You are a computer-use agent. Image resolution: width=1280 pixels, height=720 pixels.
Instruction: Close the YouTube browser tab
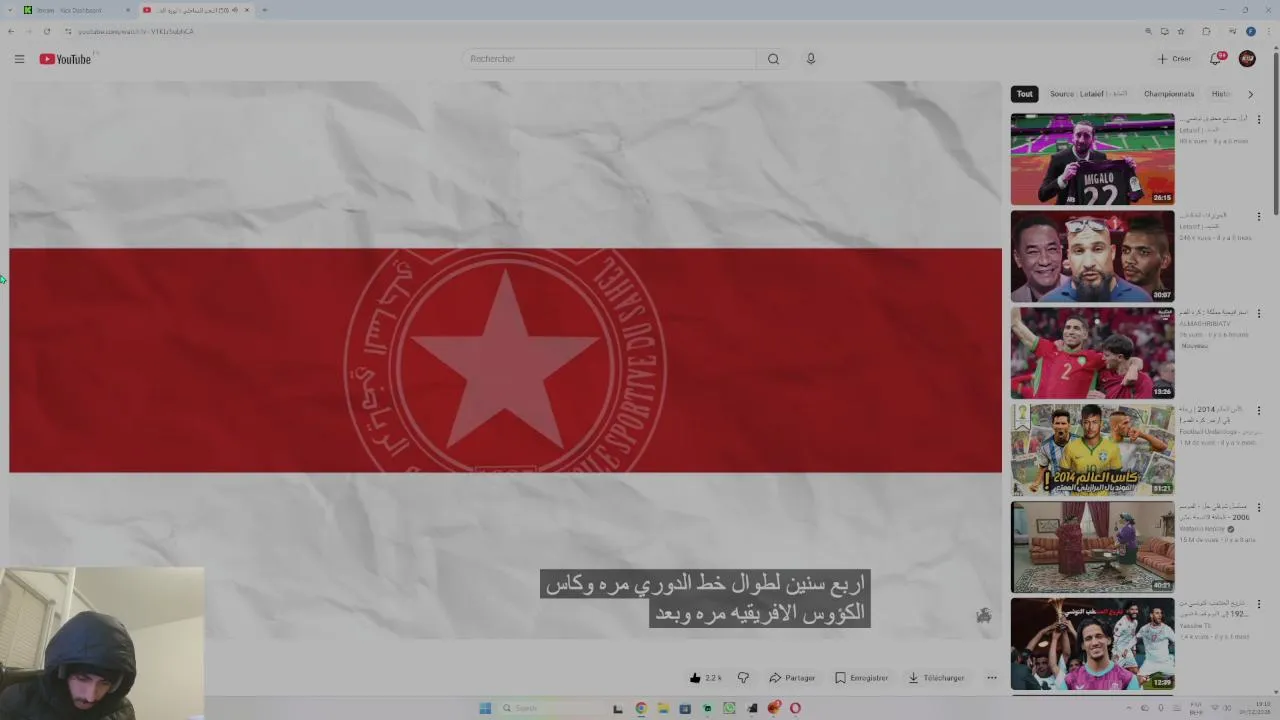pyautogui.click(x=247, y=10)
